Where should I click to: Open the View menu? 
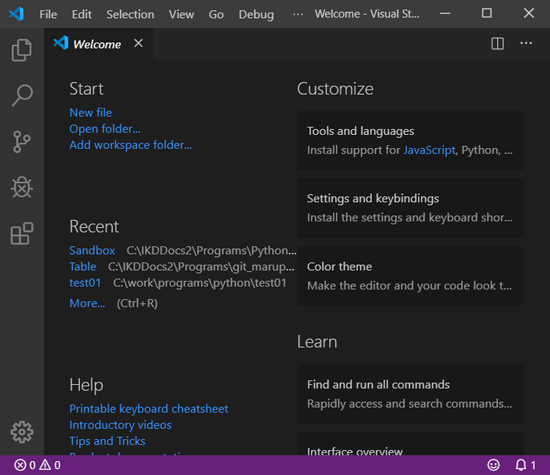click(181, 14)
